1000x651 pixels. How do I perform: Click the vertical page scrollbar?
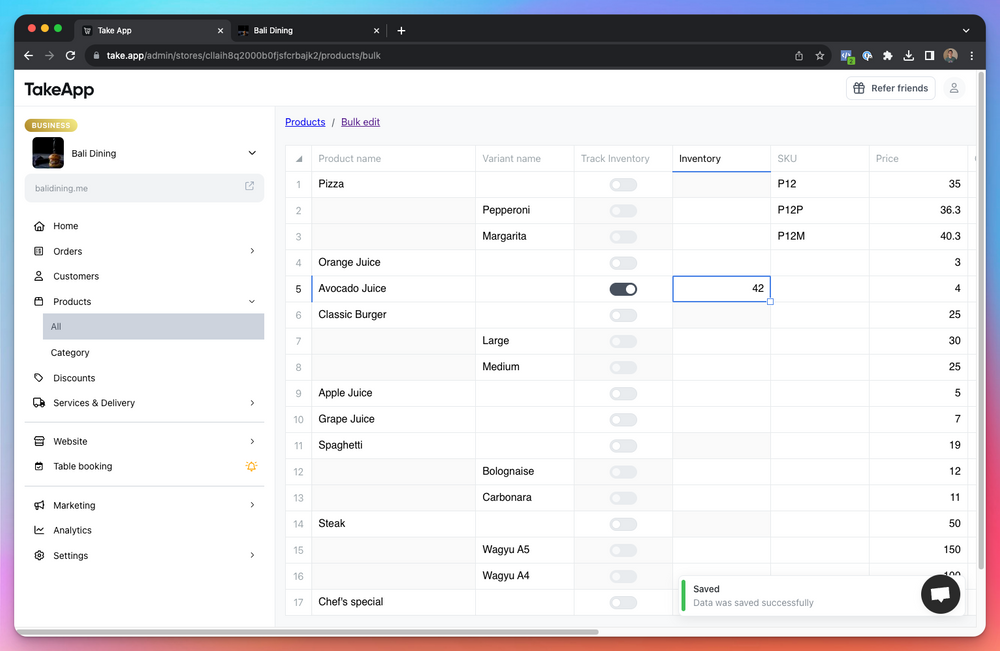point(981,322)
